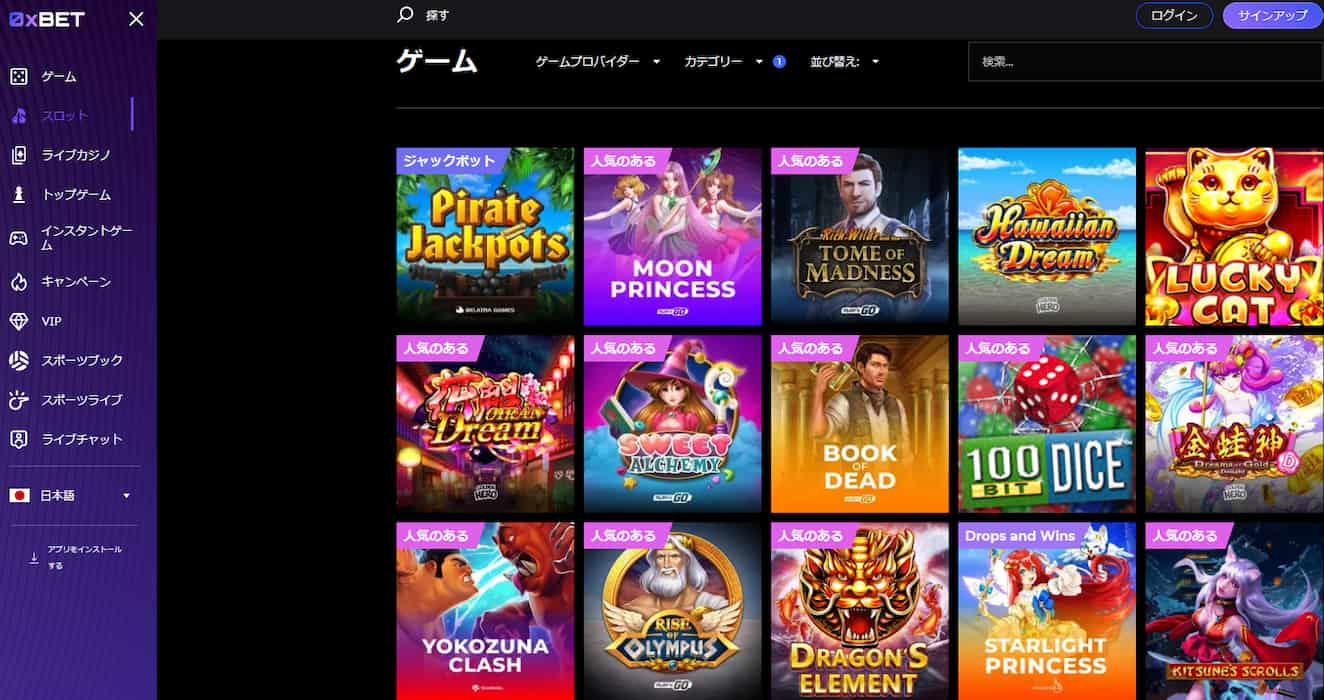Open the Moon Princess game thumbnail
The width and height of the screenshot is (1324, 700).
pyautogui.click(x=673, y=236)
